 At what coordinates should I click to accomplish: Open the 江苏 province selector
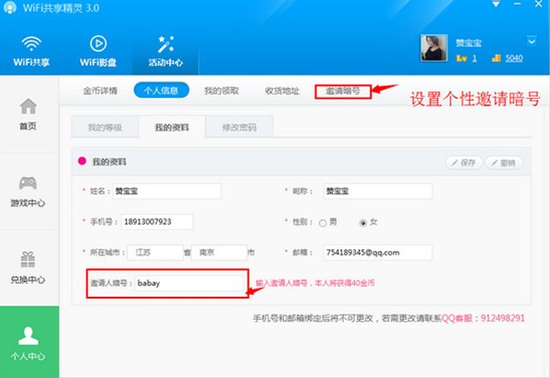tap(155, 252)
